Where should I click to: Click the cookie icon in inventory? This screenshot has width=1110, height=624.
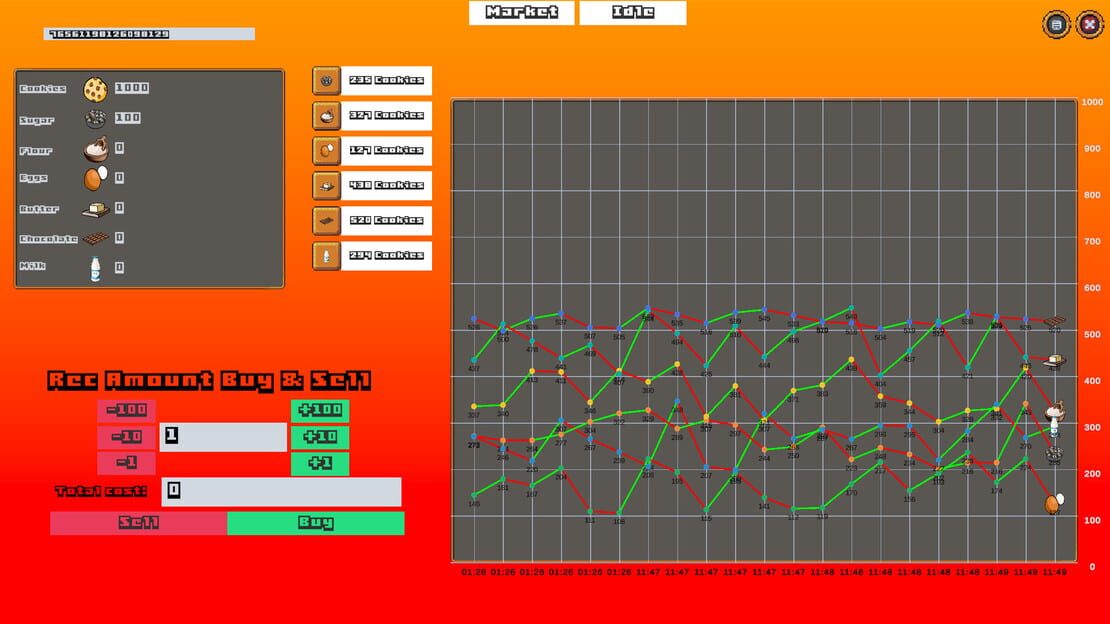(x=95, y=89)
